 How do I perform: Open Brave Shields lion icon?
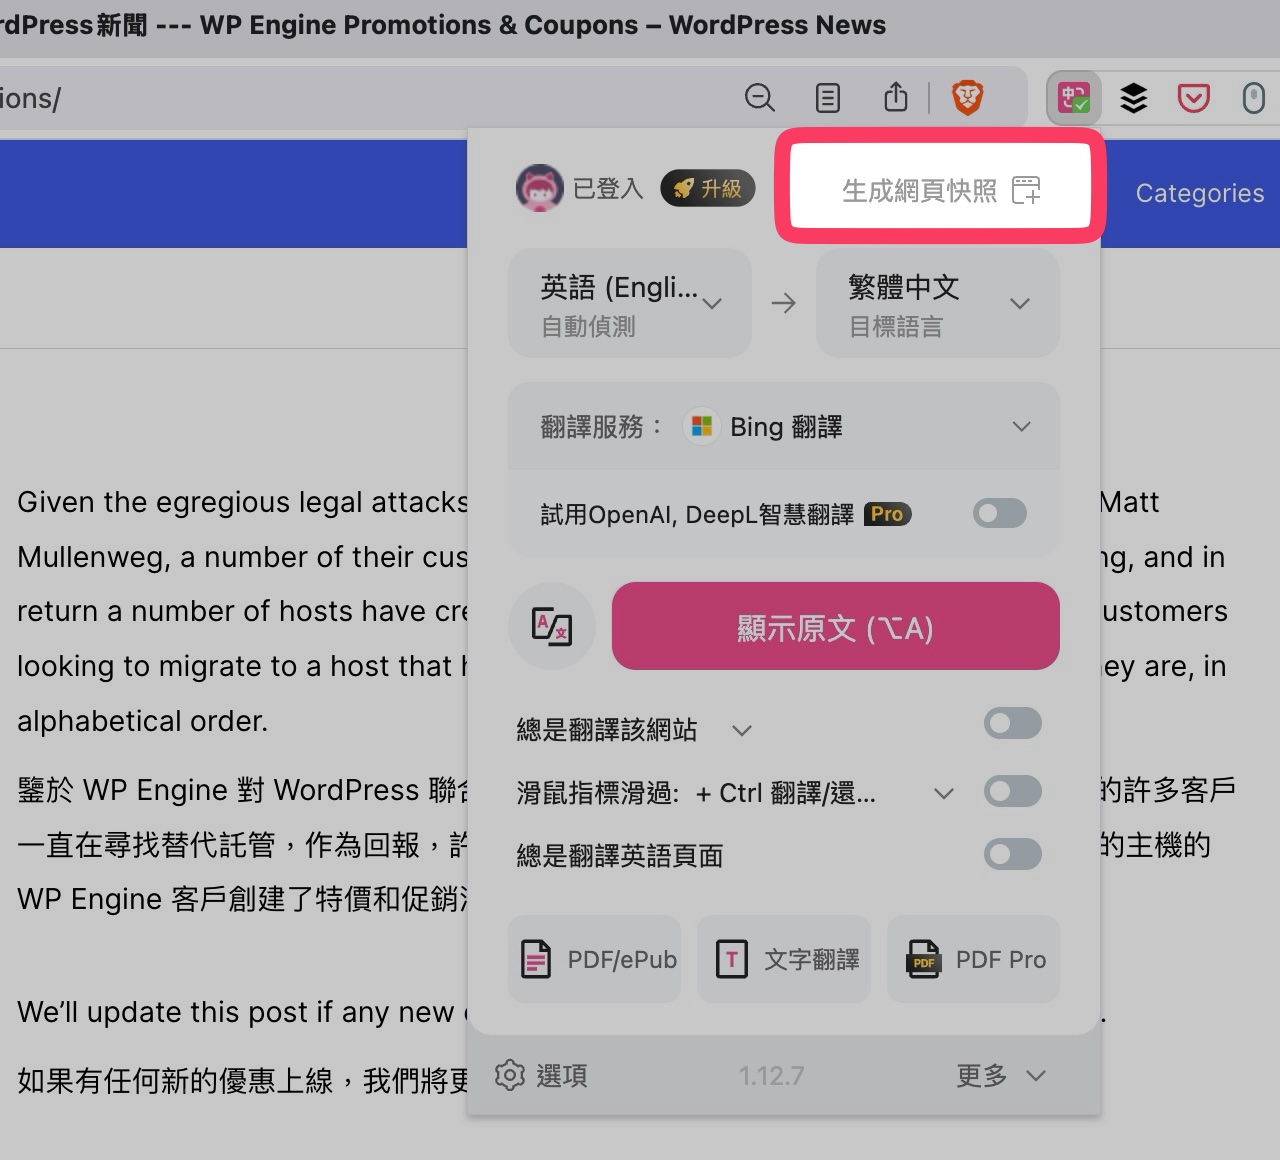click(x=967, y=98)
